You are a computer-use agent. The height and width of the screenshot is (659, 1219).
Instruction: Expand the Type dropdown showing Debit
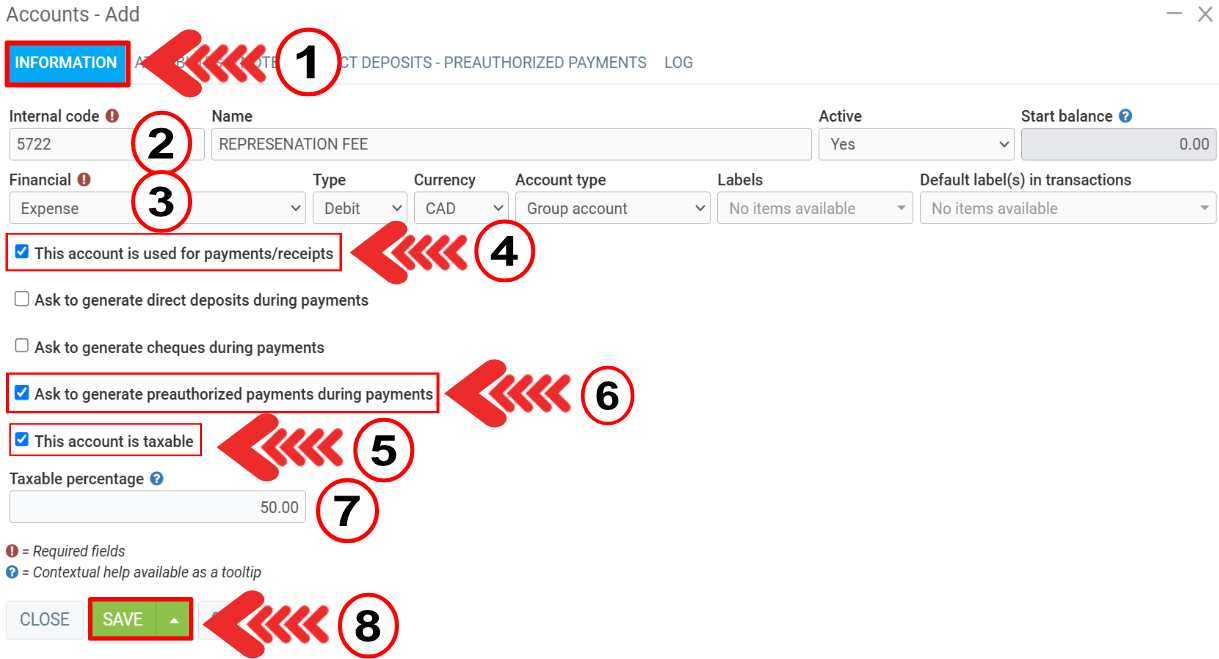coord(358,208)
